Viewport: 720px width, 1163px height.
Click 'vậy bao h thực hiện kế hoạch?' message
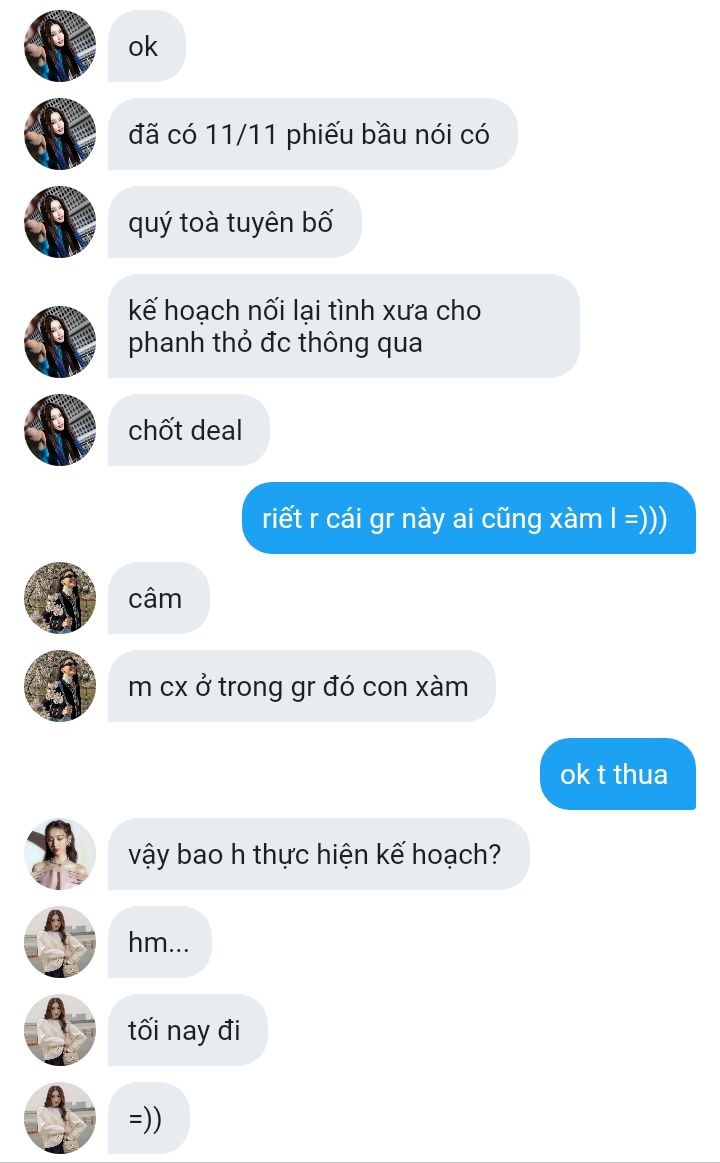319,854
